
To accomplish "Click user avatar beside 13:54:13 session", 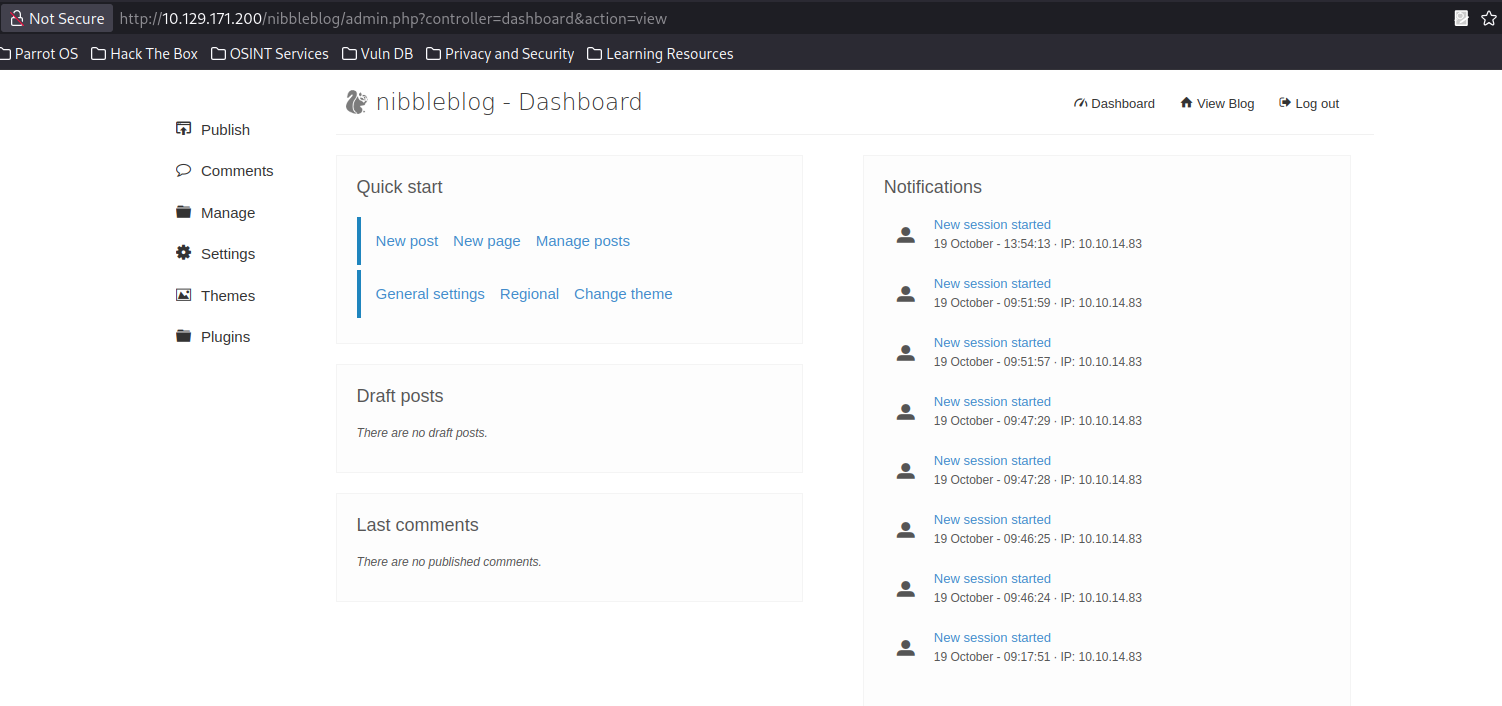I will click(x=905, y=235).
